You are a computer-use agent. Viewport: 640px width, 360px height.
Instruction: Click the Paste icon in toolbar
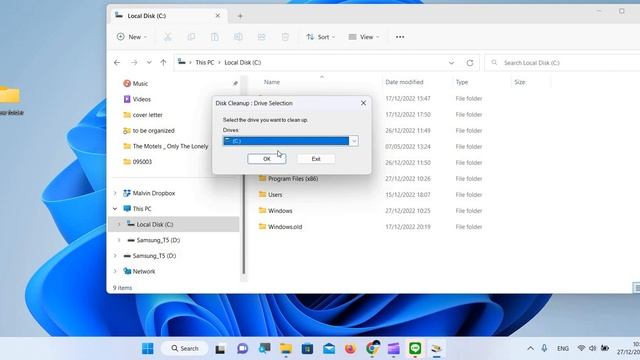(x=215, y=37)
